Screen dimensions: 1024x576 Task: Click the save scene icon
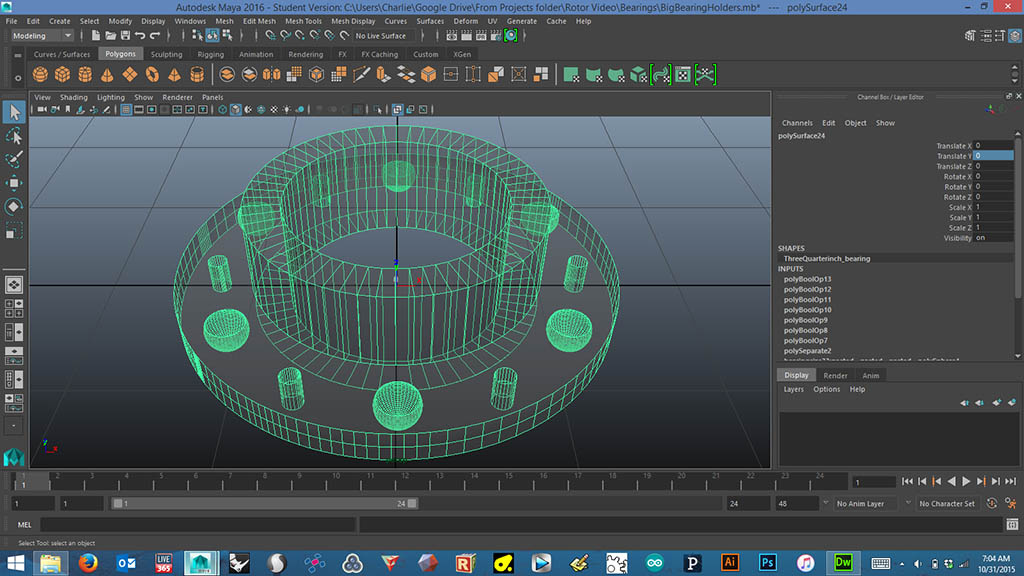[125, 36]
